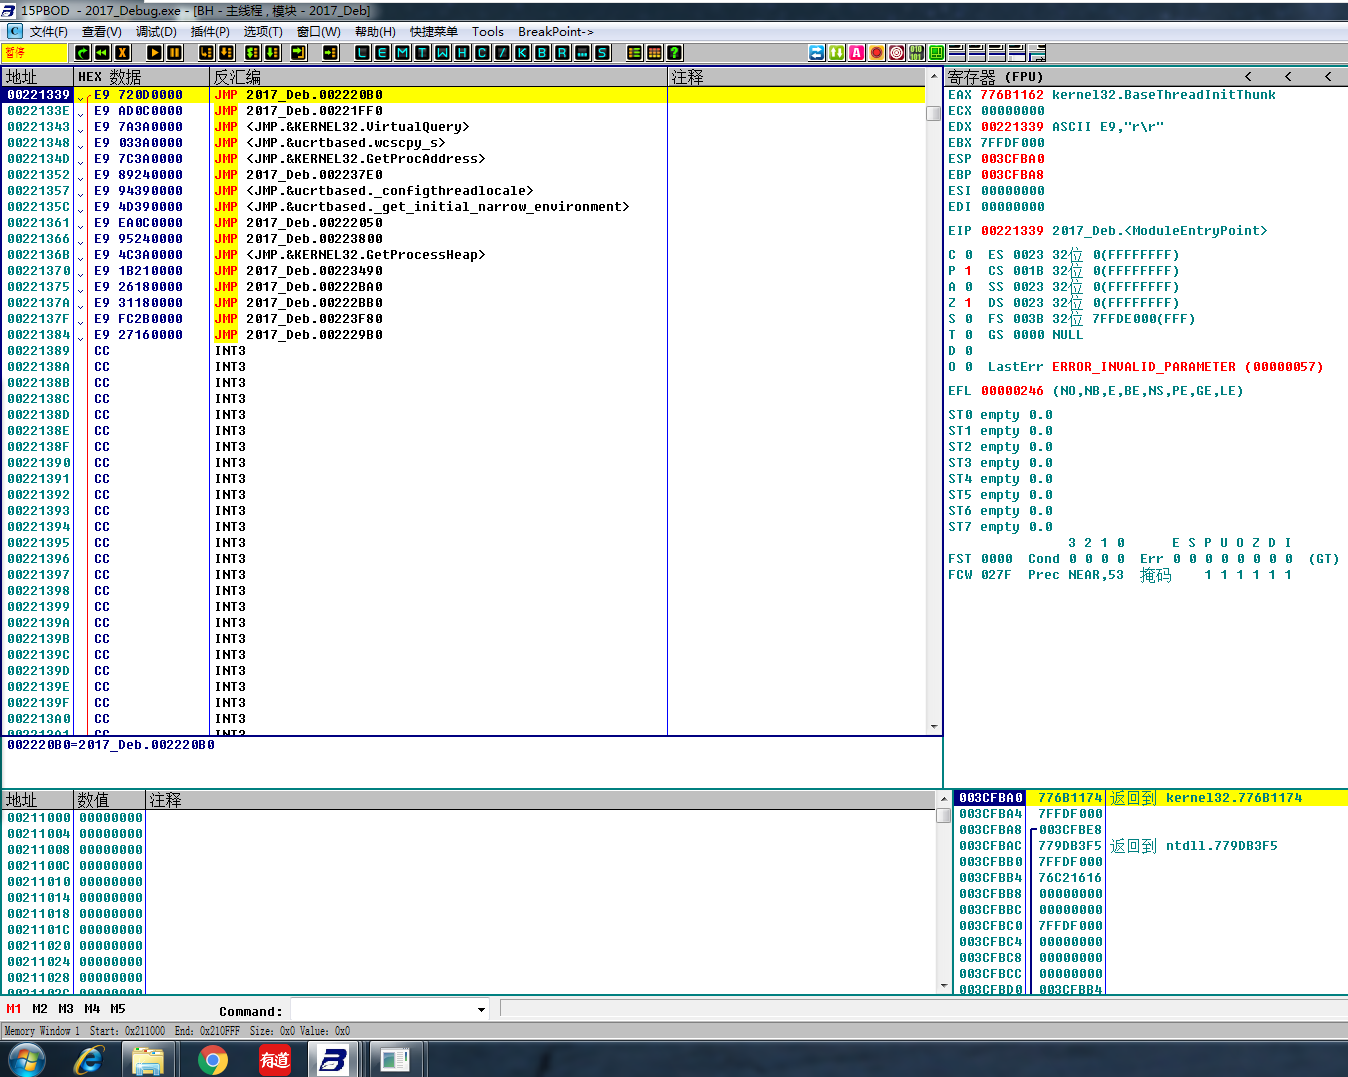This screenshot has height=1077, width=1348.
Task: Open Windows list with W icon
Action: [x=442, y=52]
